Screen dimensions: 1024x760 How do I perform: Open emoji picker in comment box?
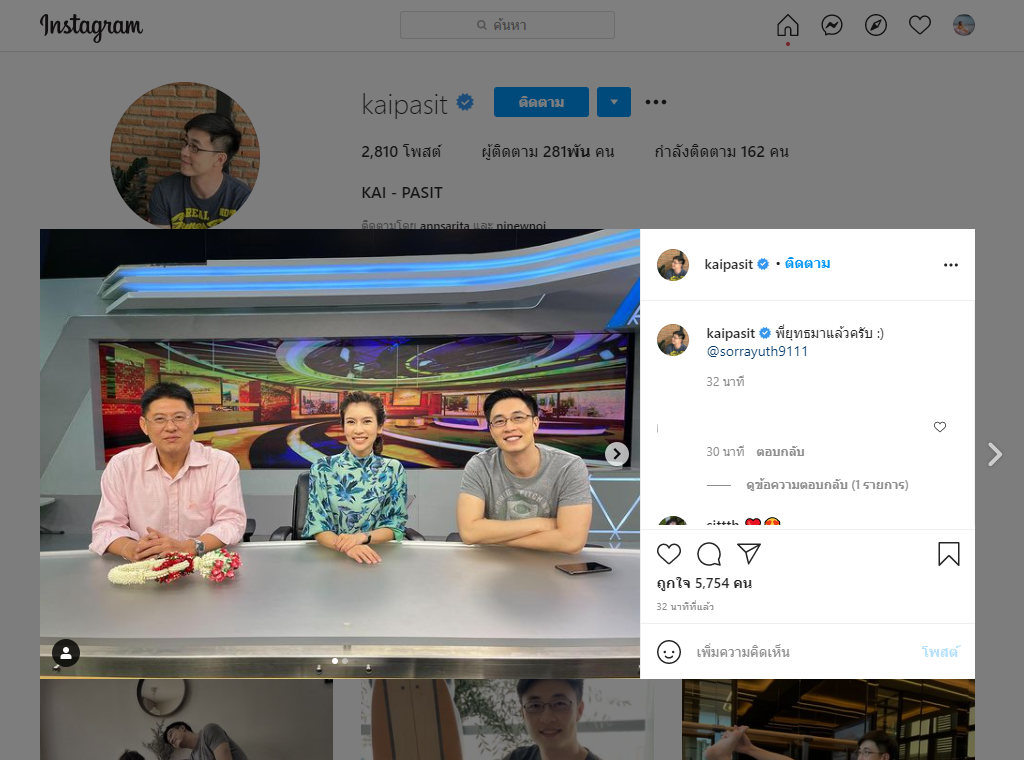pos(669,652)
